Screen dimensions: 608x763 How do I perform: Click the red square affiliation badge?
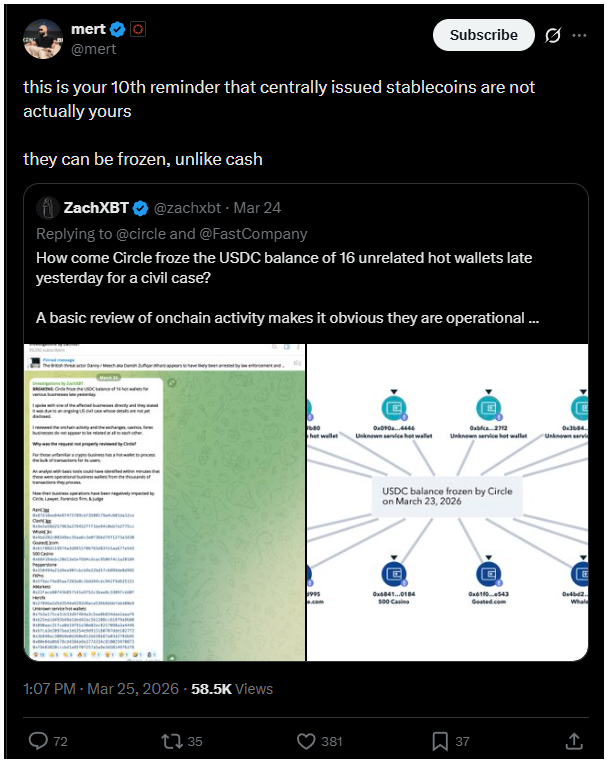pyautogui.click(x=138, y=29)
